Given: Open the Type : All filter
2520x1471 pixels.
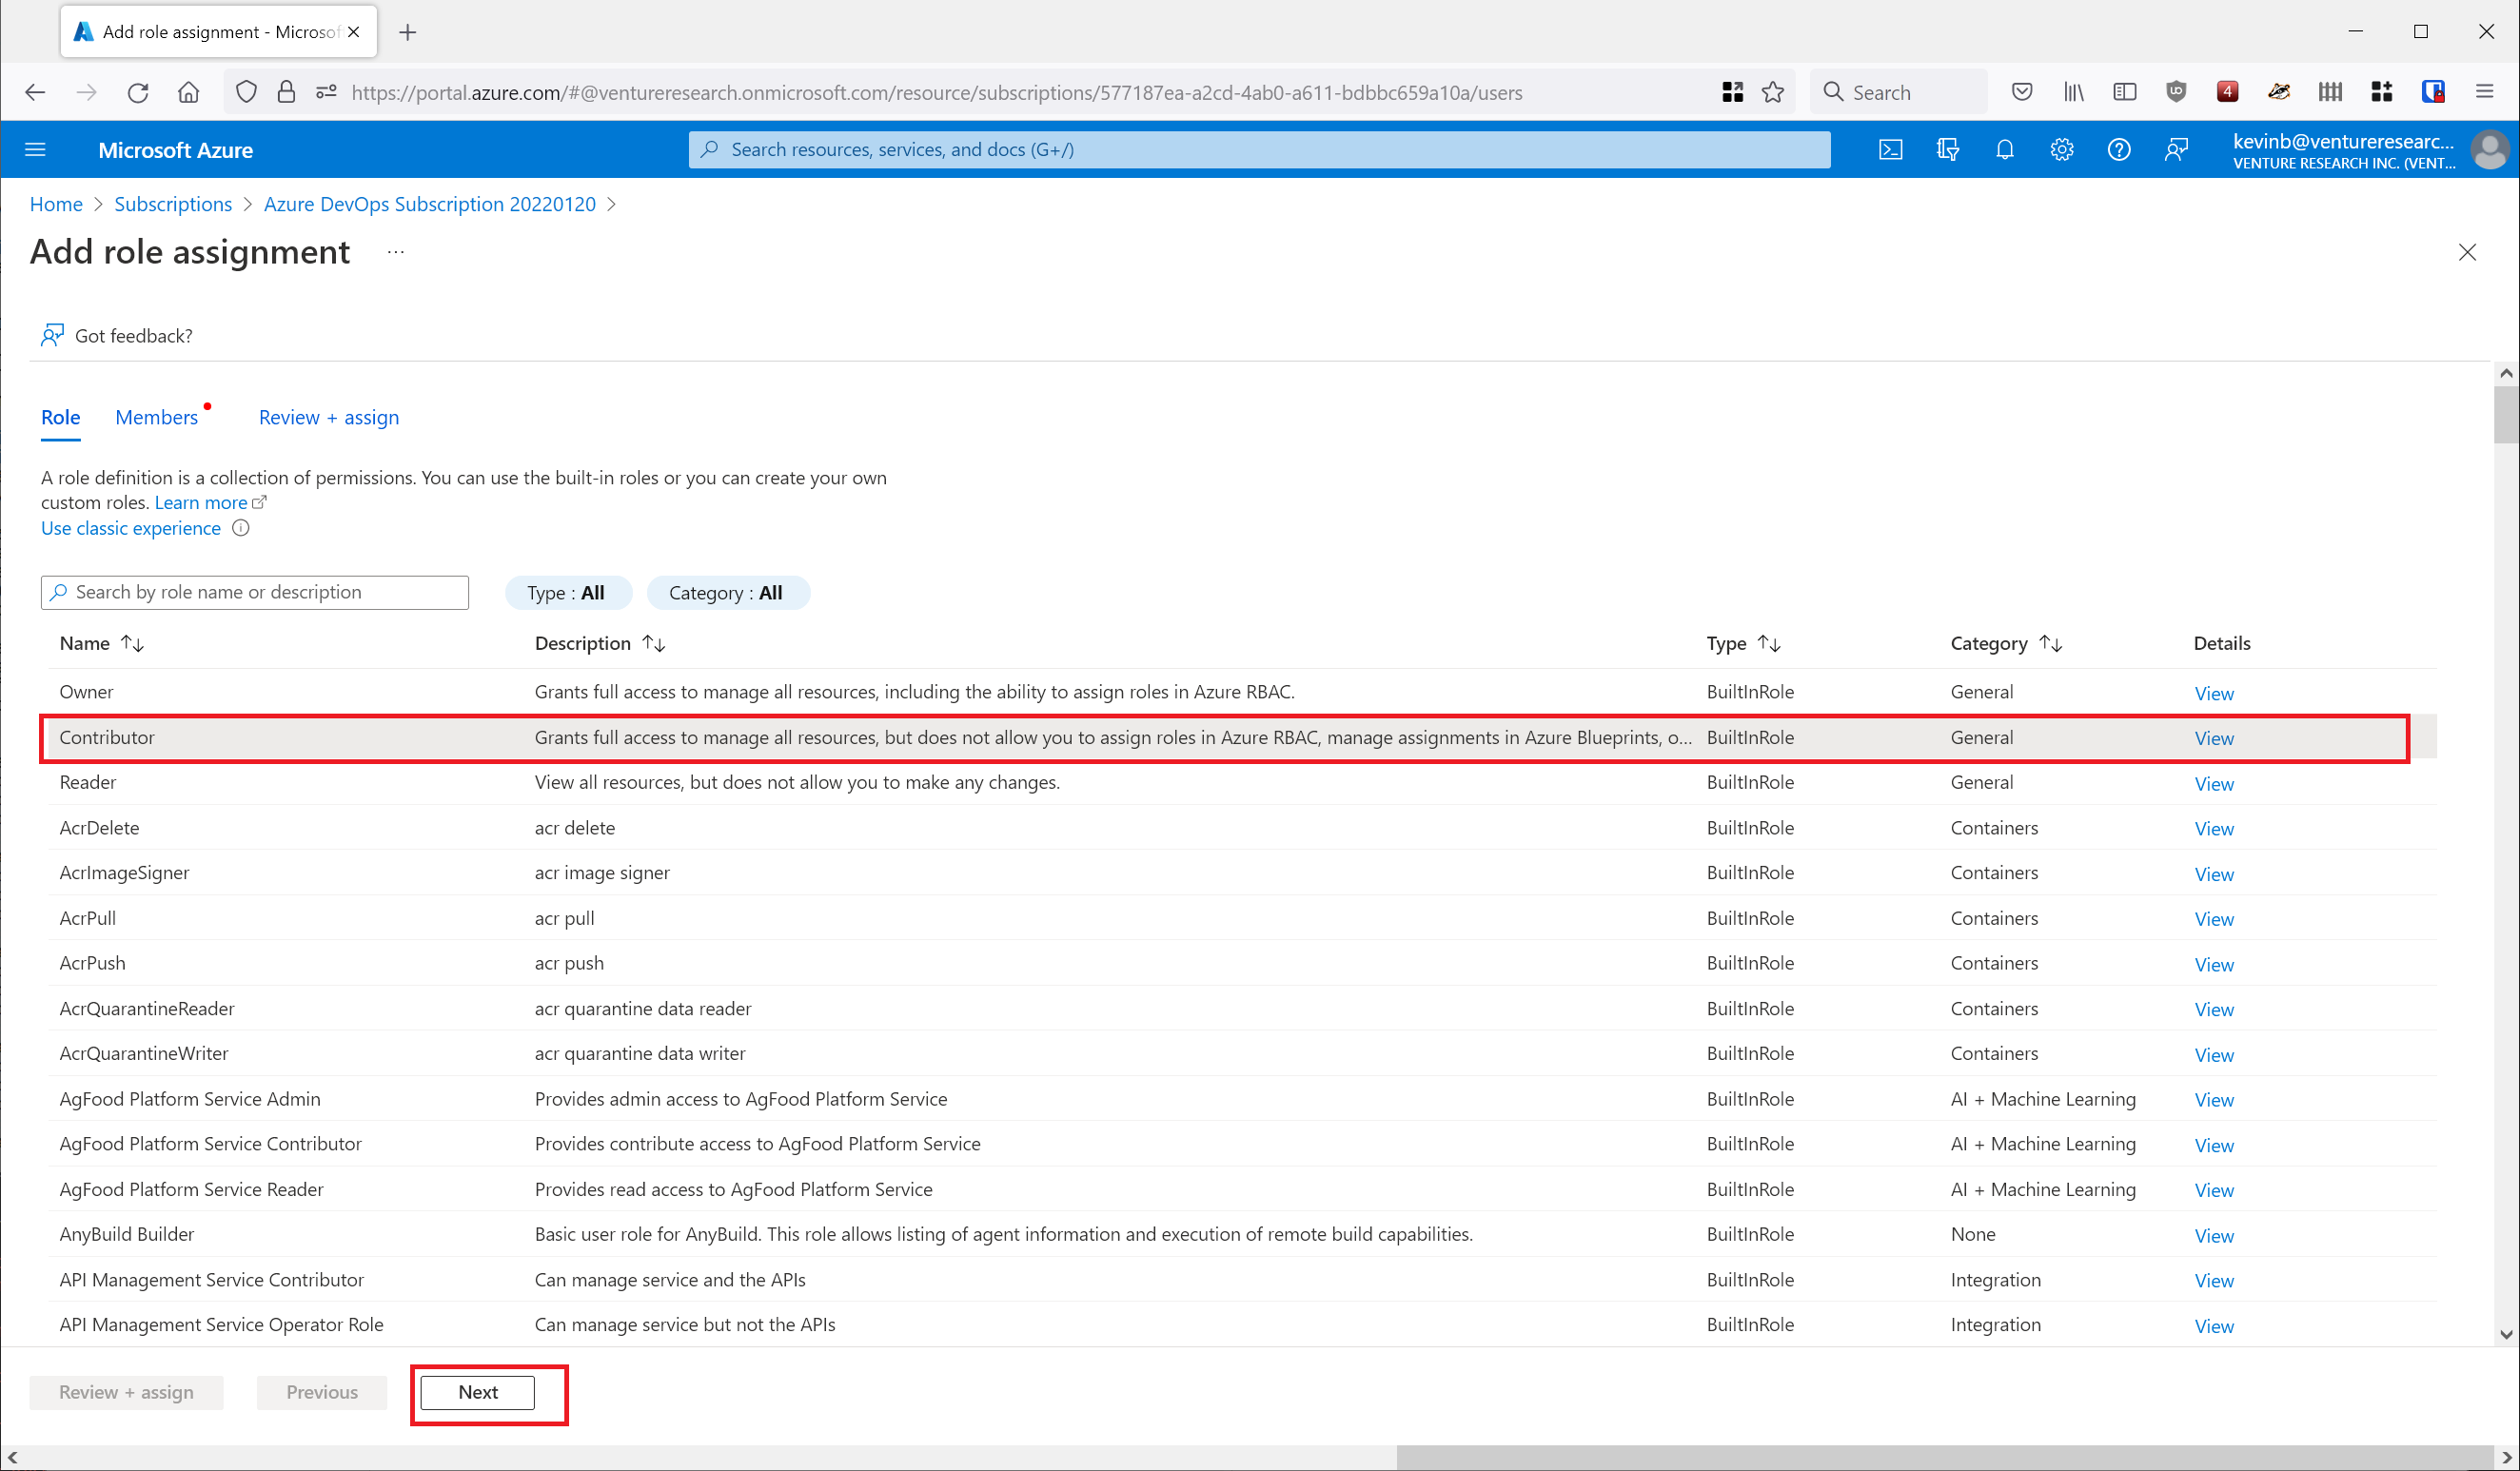Looking at the screenshot, I should tap(567, 592).
